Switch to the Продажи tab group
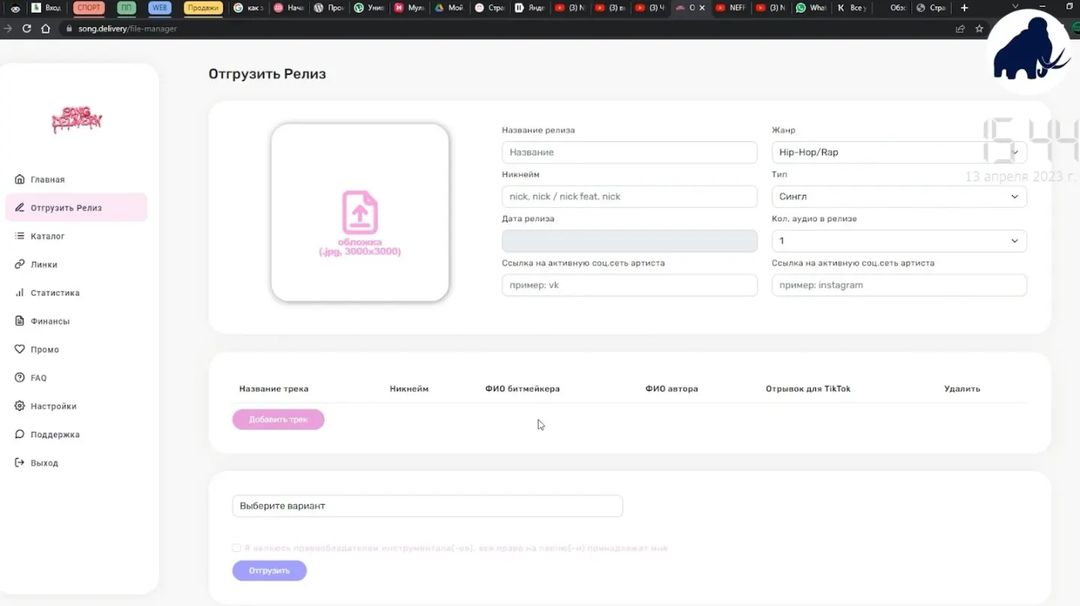Screen dimensions: 1080x606 pyautogui.click(x=203, y=8)
